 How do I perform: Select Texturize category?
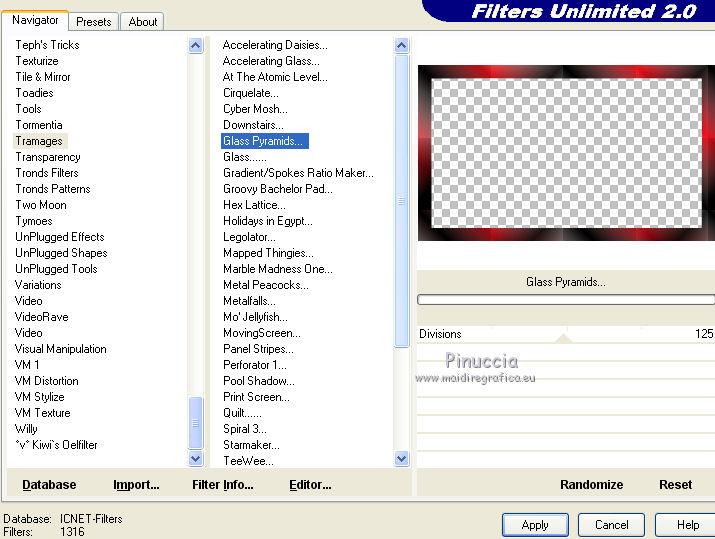pos(37,61)
